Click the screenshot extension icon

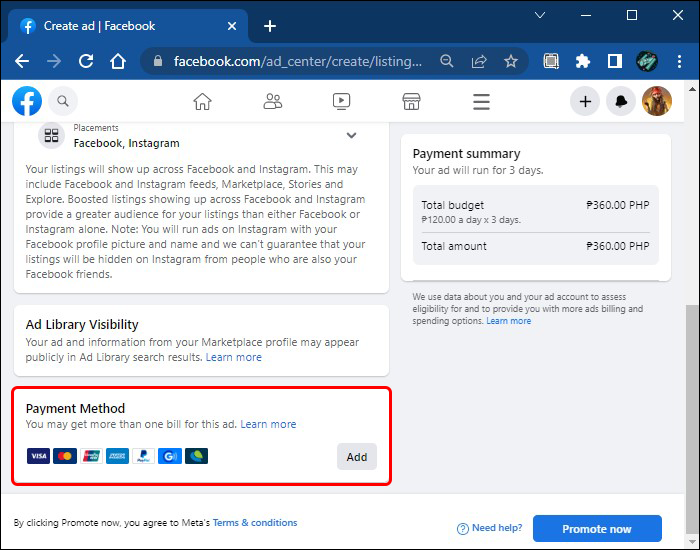(x=551, y=61)
